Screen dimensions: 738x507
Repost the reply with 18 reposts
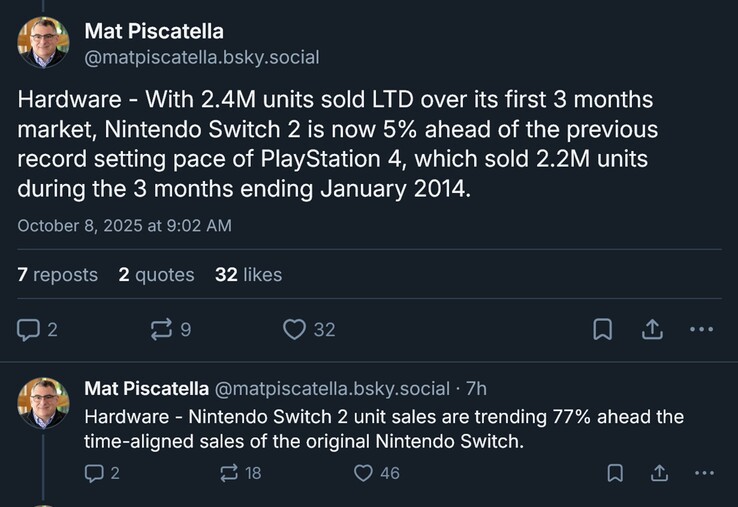tap(229, 472)
